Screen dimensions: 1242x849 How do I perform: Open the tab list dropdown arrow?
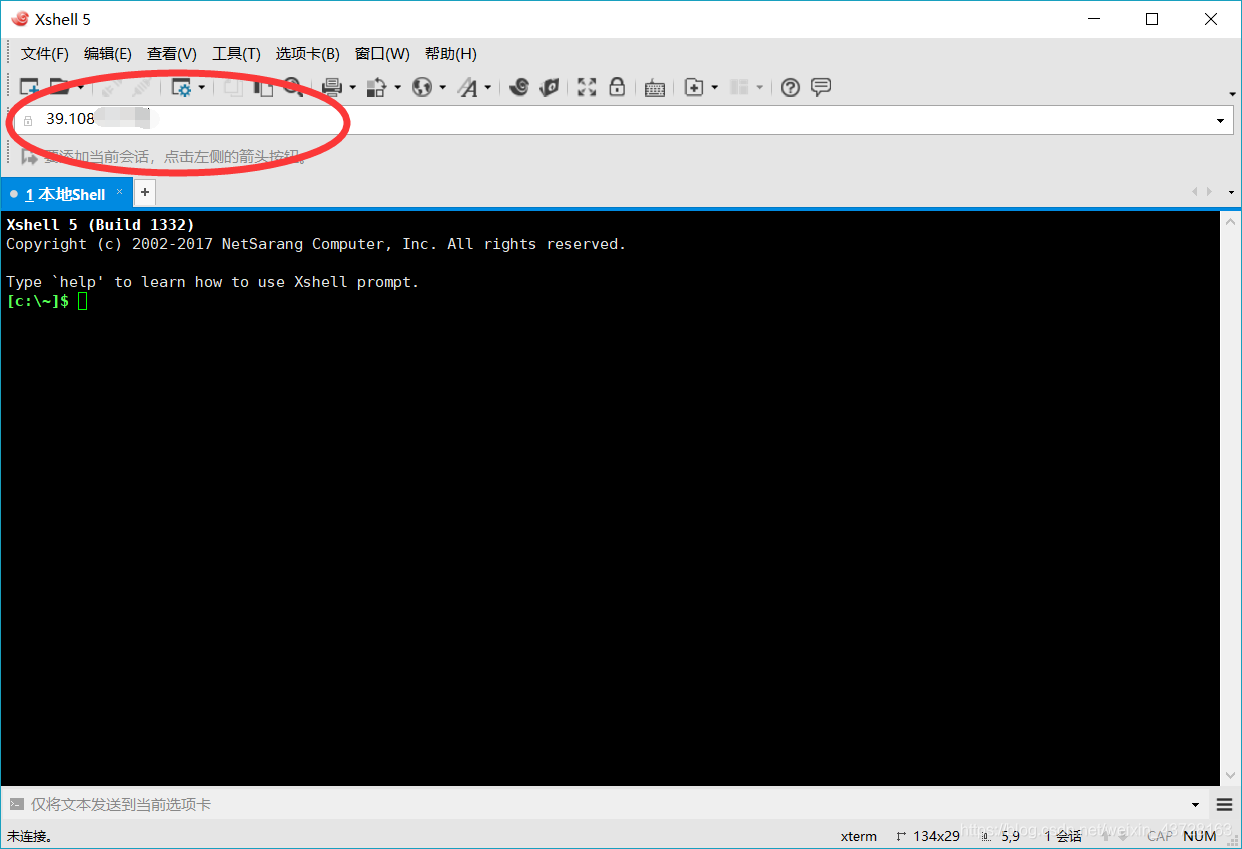click(x=1231, y=192)
